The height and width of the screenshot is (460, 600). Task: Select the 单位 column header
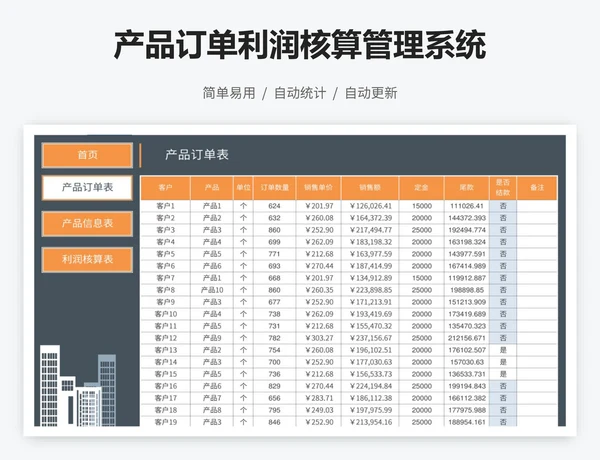[243, 188]
